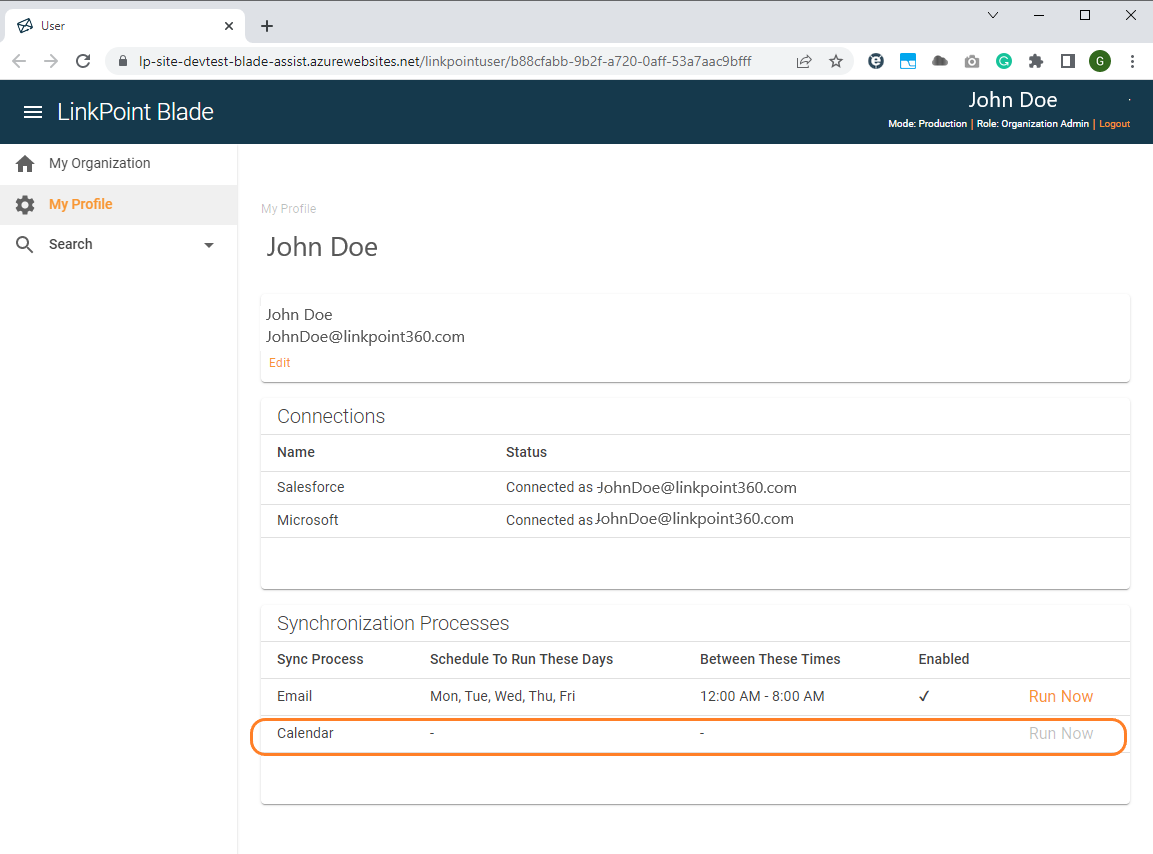Run the Email sync now
Screen dimensions: 1153x854
tap(1060, 697)
